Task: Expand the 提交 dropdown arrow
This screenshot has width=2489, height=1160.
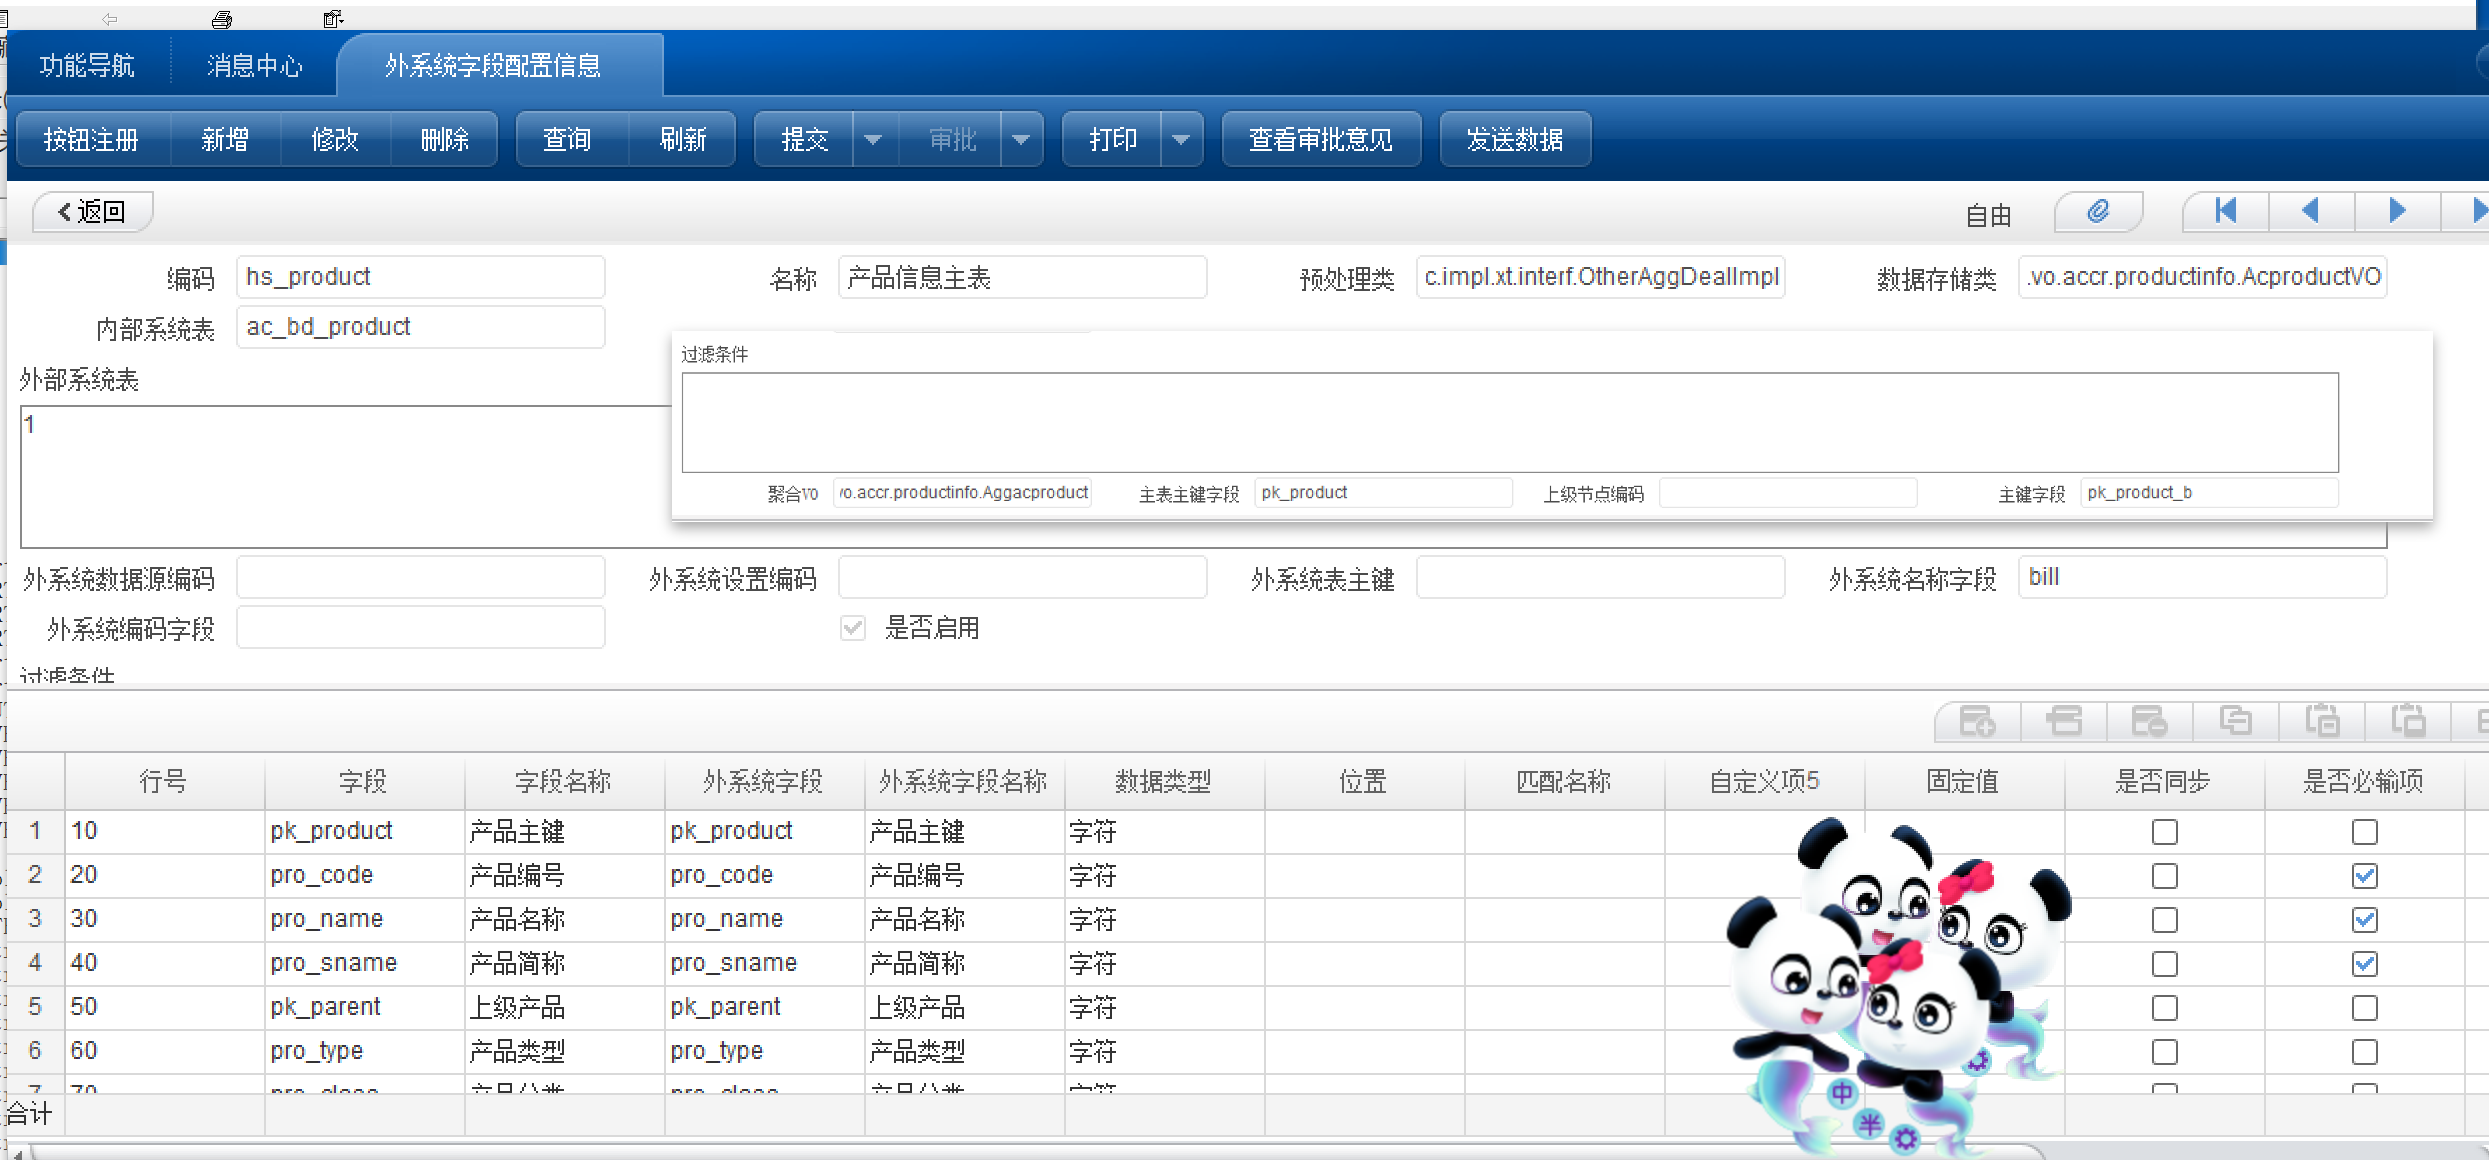Action: coord(873,139)
